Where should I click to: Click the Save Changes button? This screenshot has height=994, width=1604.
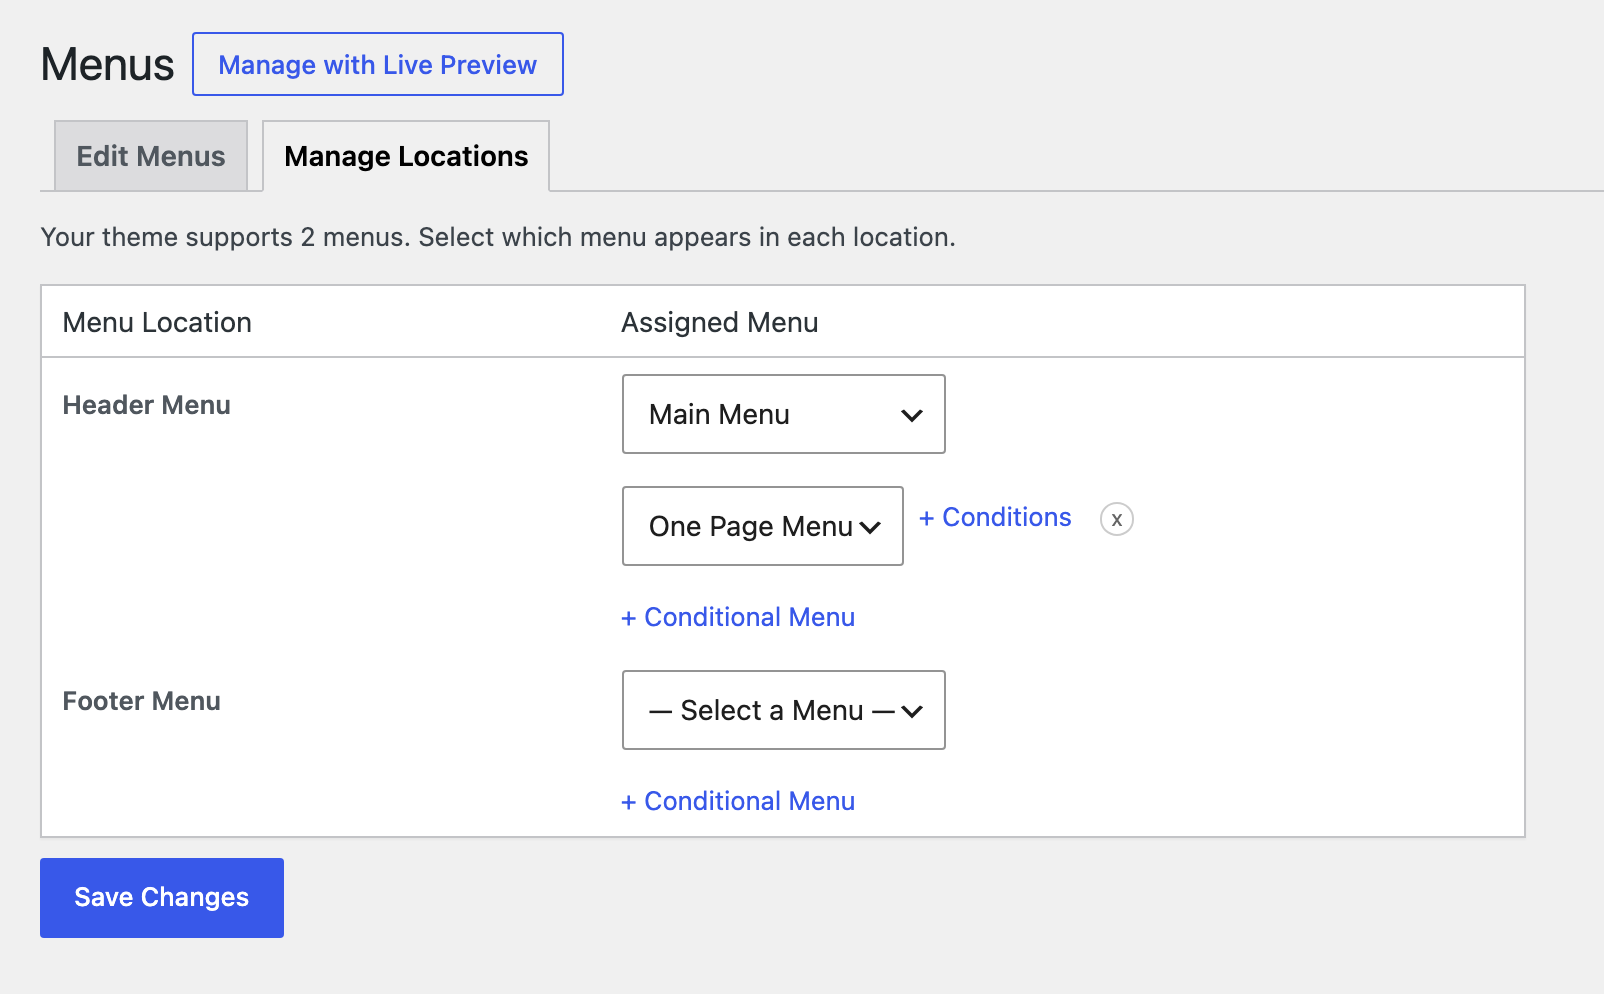click(x=162, y=898)
